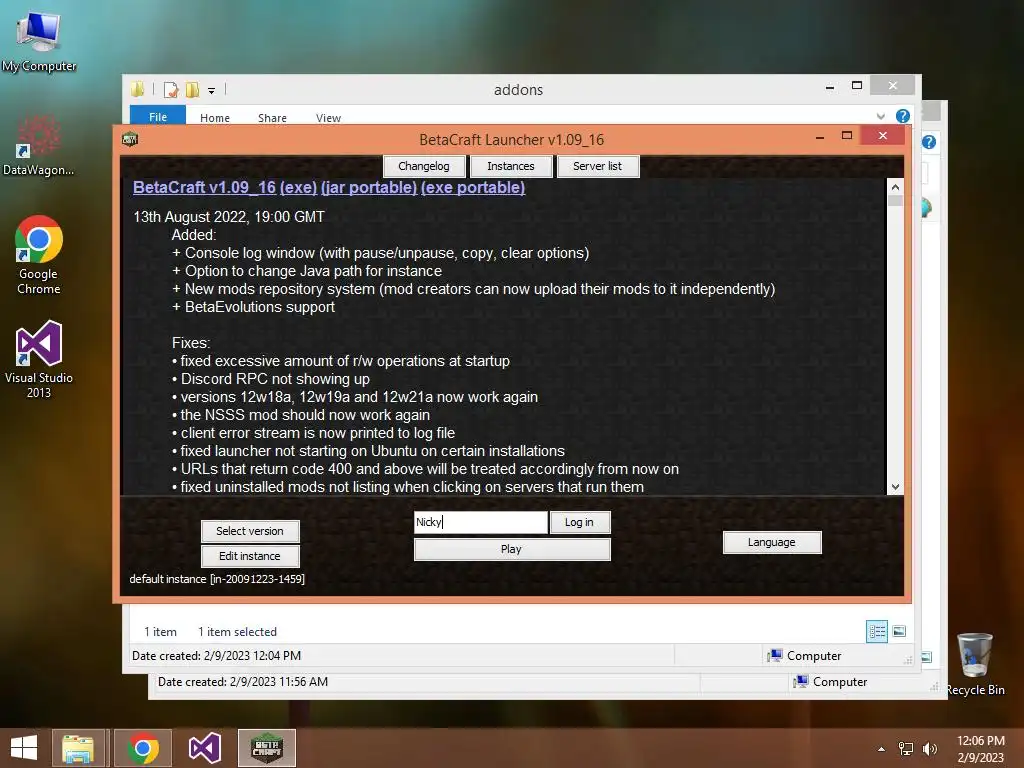Viewport: 1024px width, 768px height.
Task: Click New folder icon in addons toolbar
Action: click(x=192, y=90)
